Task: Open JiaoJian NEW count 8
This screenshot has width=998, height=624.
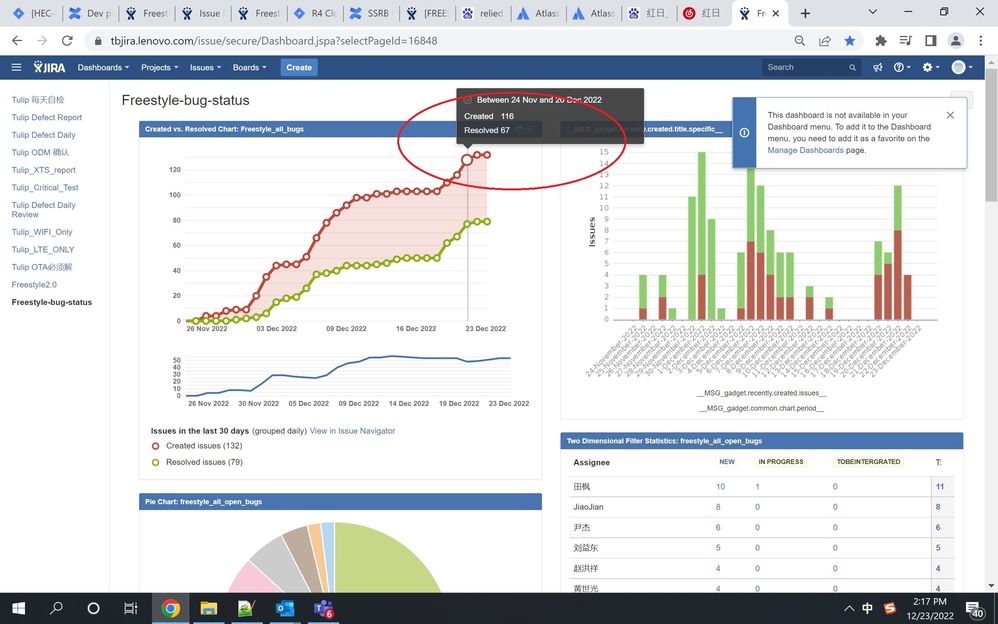Action: pyautogui.click(x=718, y=507)
